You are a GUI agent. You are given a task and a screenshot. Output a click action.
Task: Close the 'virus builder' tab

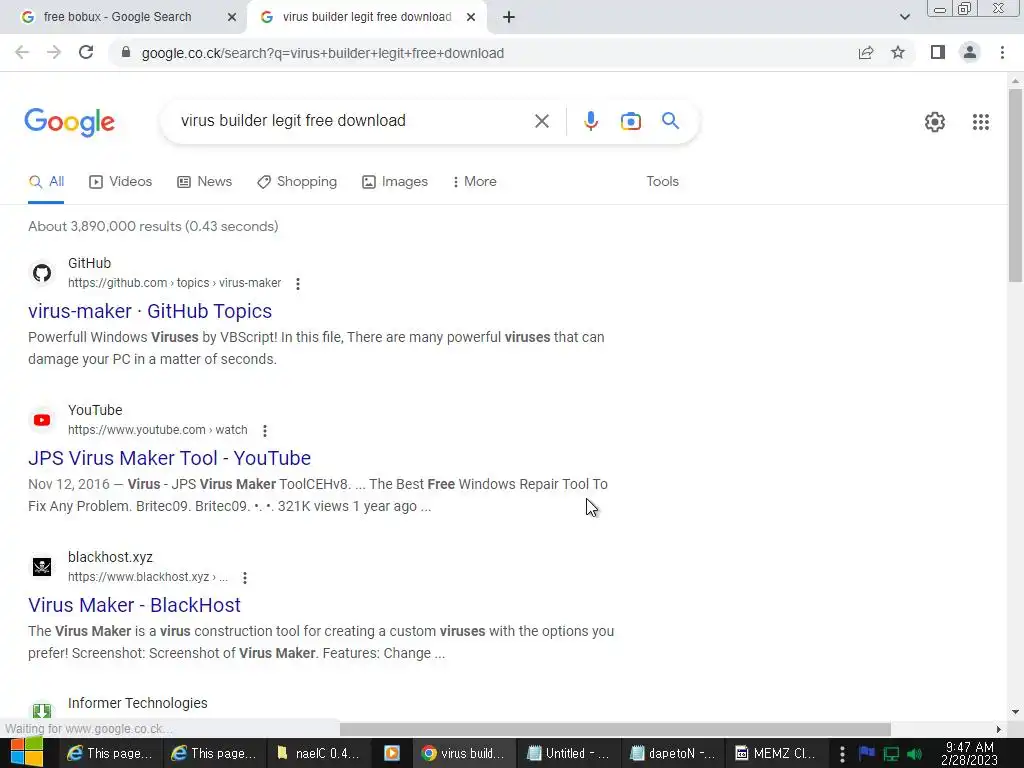point(471,18)
